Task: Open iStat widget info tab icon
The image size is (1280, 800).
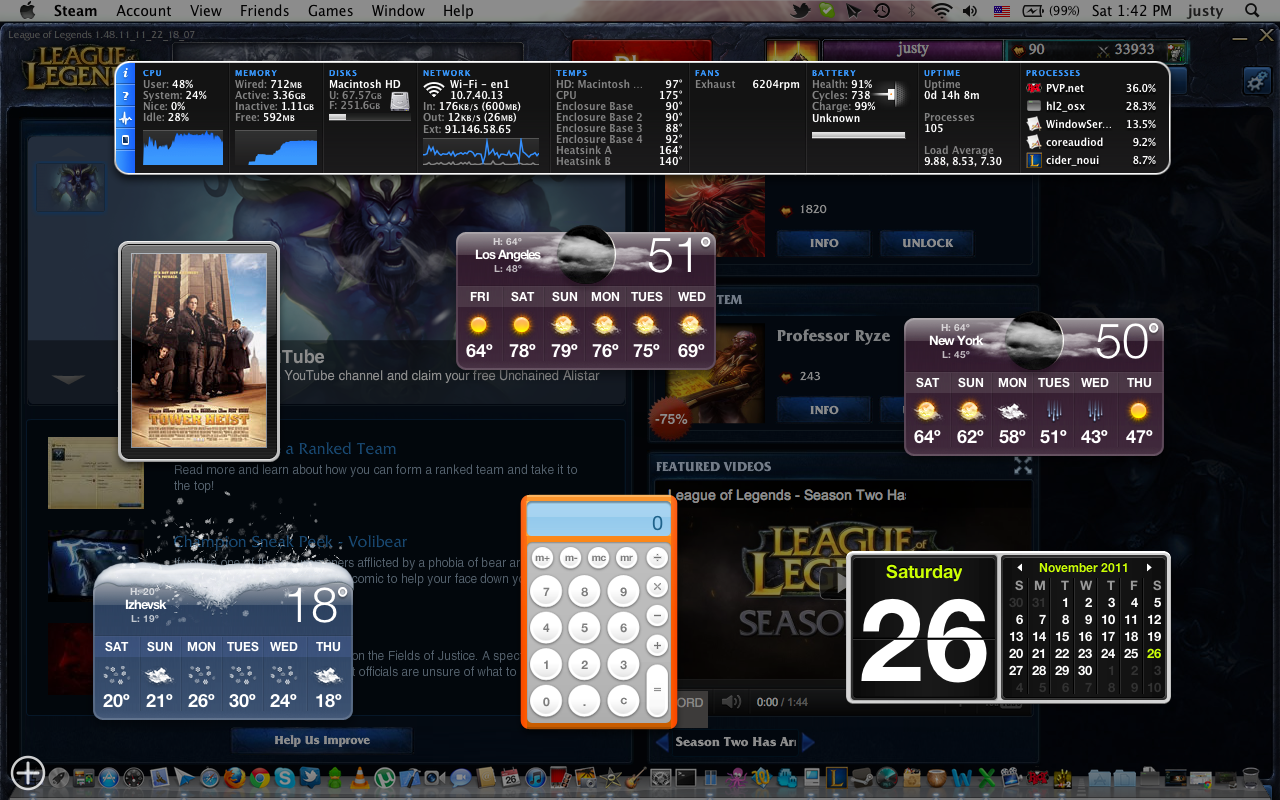Action: click(126, 75)
